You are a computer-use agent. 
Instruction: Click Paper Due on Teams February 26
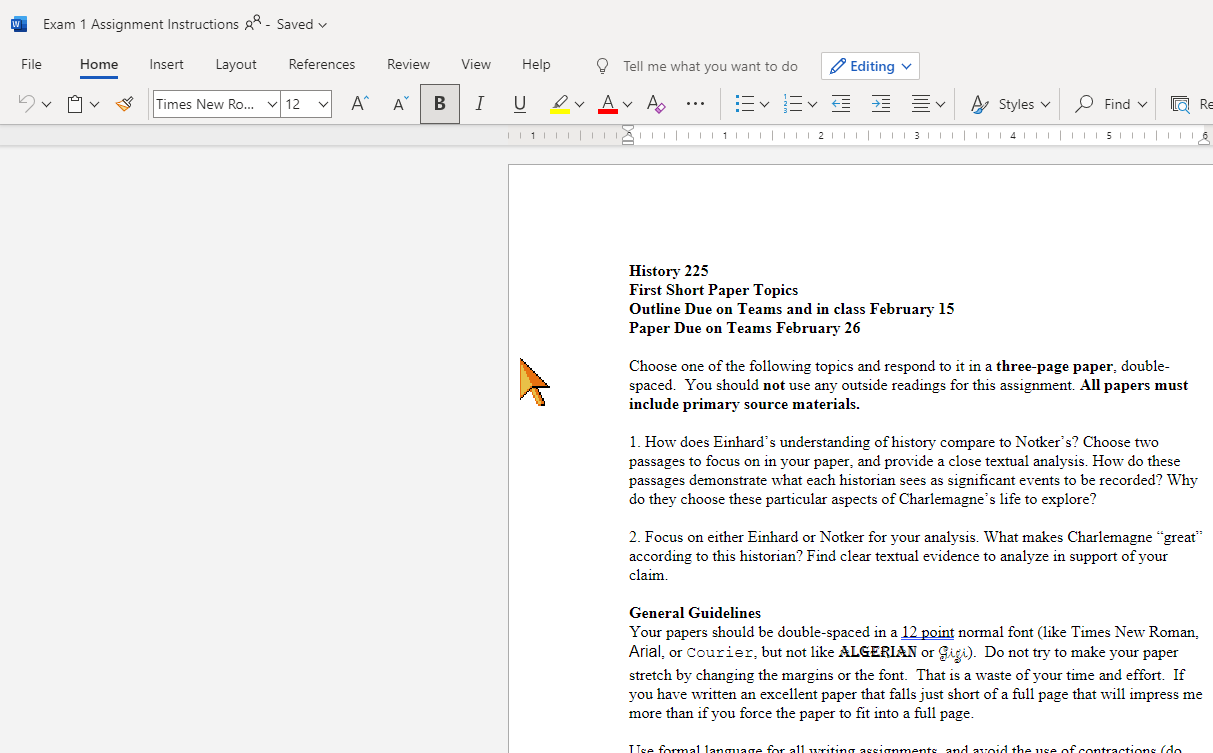745,328
